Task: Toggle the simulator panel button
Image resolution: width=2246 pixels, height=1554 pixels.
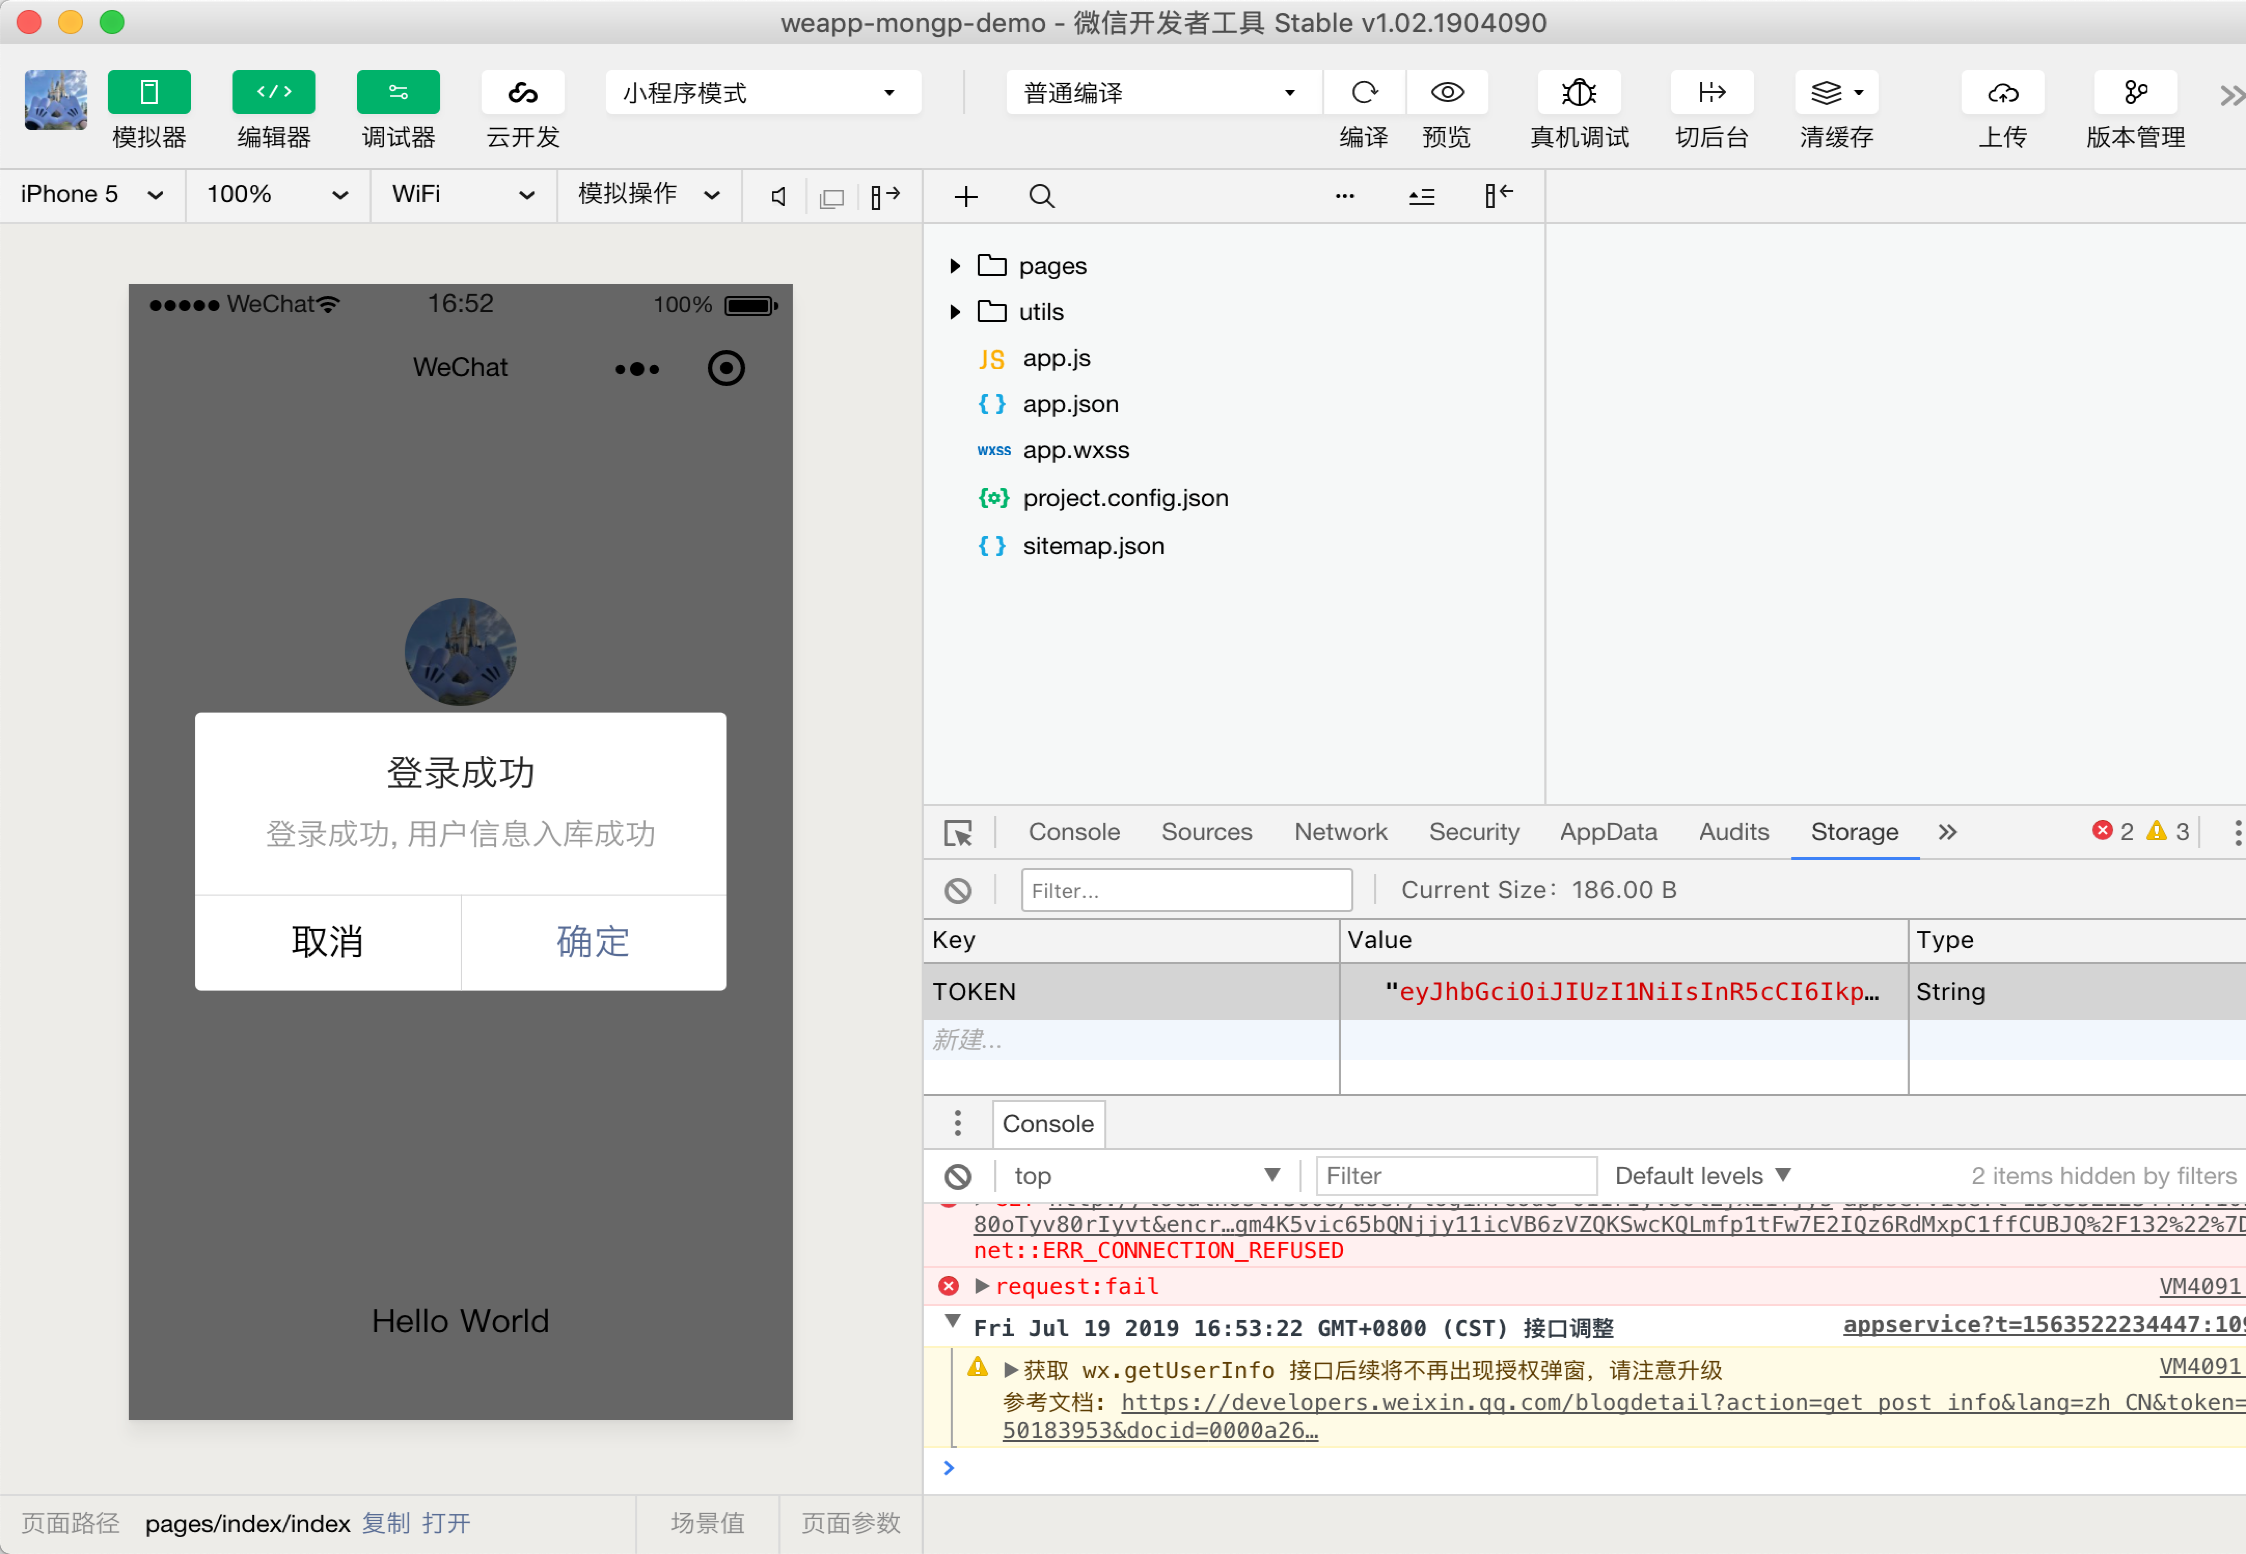Action: [149, 93]
